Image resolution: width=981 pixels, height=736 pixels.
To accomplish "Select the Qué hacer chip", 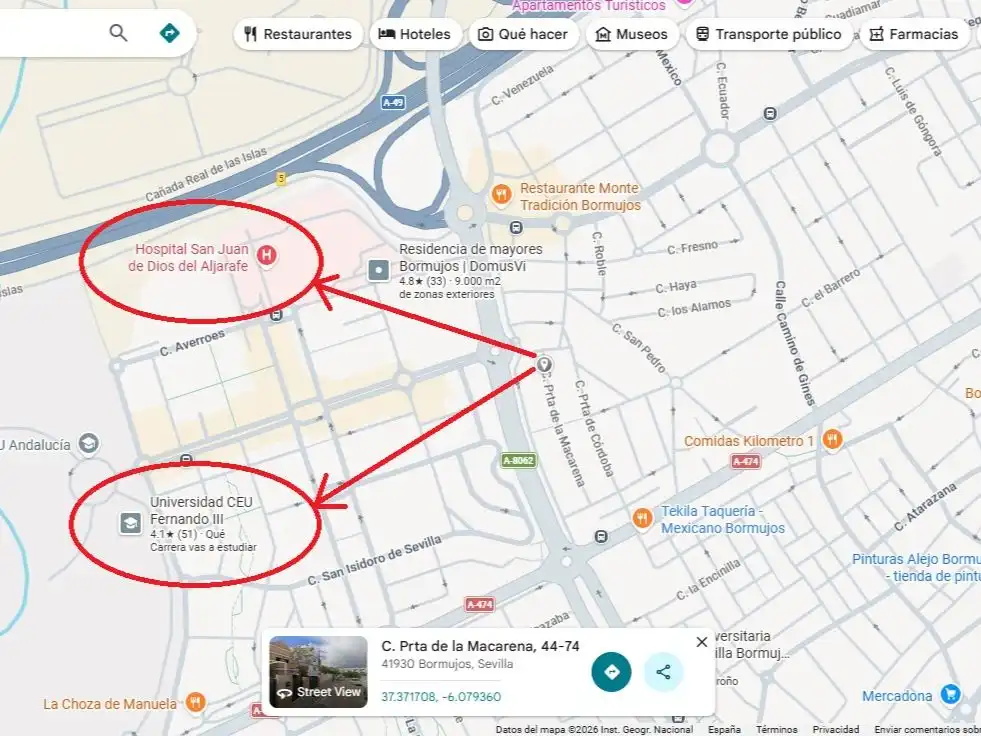I will 524,34.
